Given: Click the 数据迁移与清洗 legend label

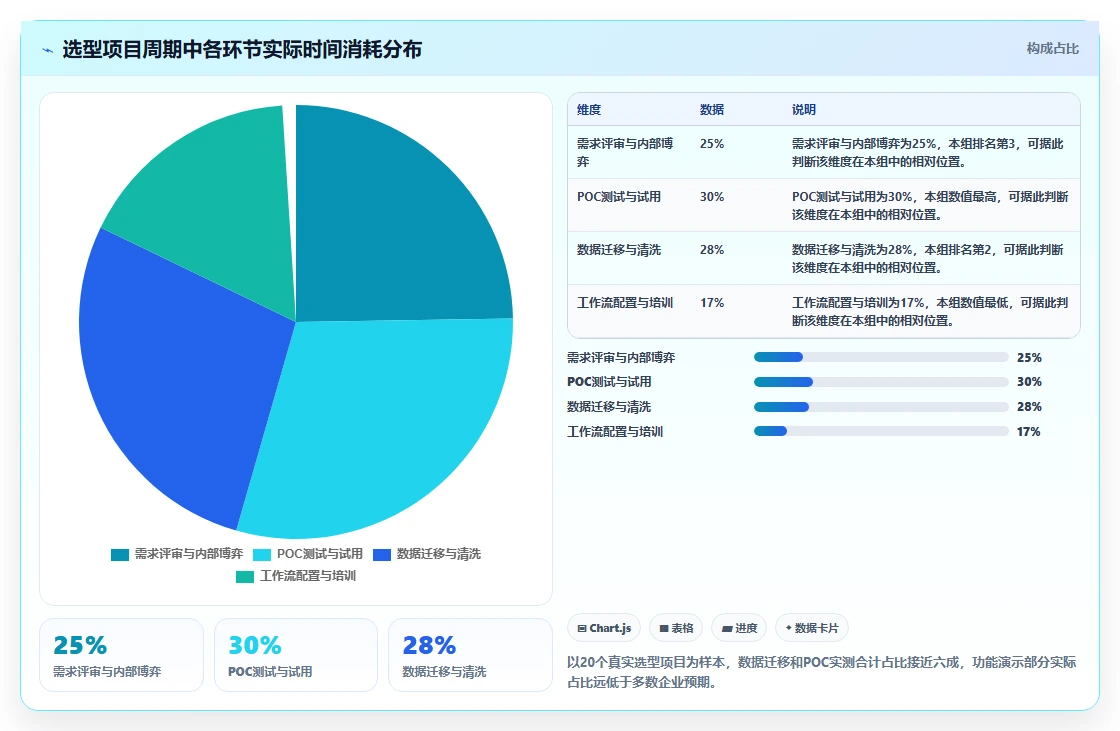Looking at the screenshot, I should tap(439, 554).
